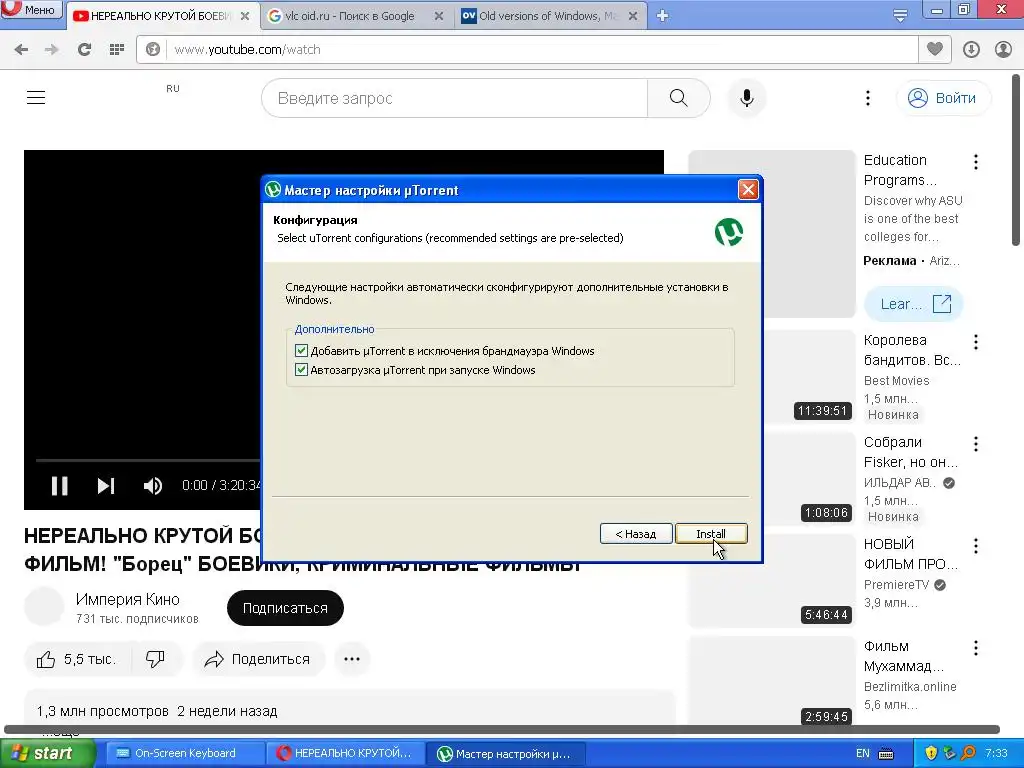Viewport: 1024px width, 768px height.
Task: Toggle 'Автозагрузка µTorrent при запуске Windows' checkbox
Action: [x=301, y=370]
